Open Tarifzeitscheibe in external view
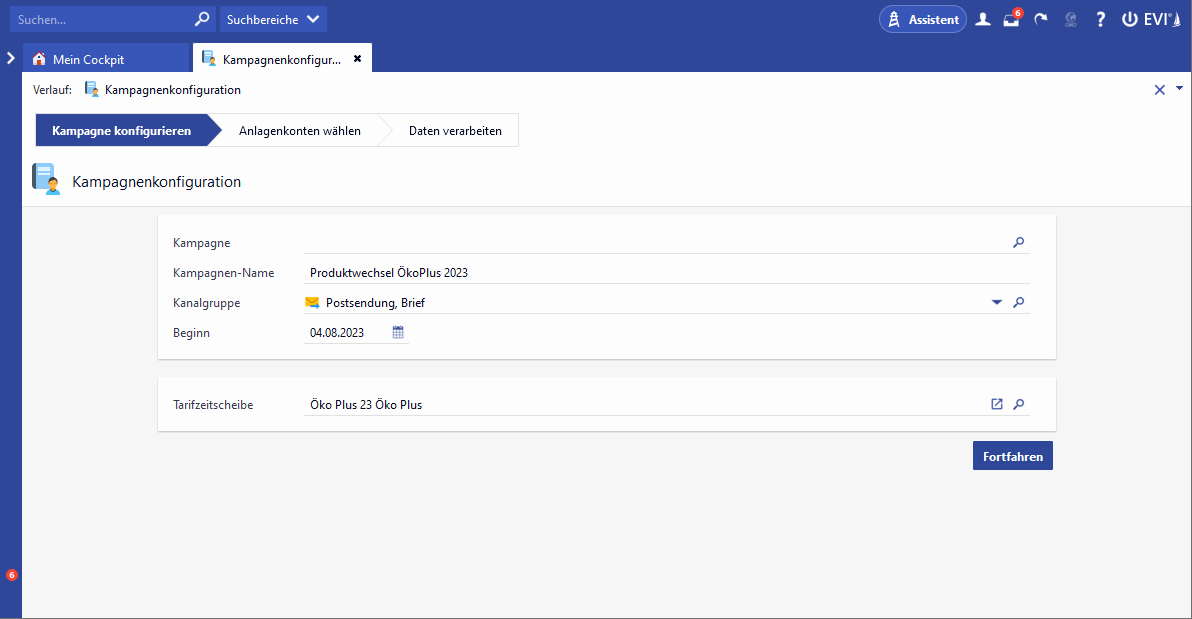This screenshot has width=1192, height=619. (x=997, y=404)
